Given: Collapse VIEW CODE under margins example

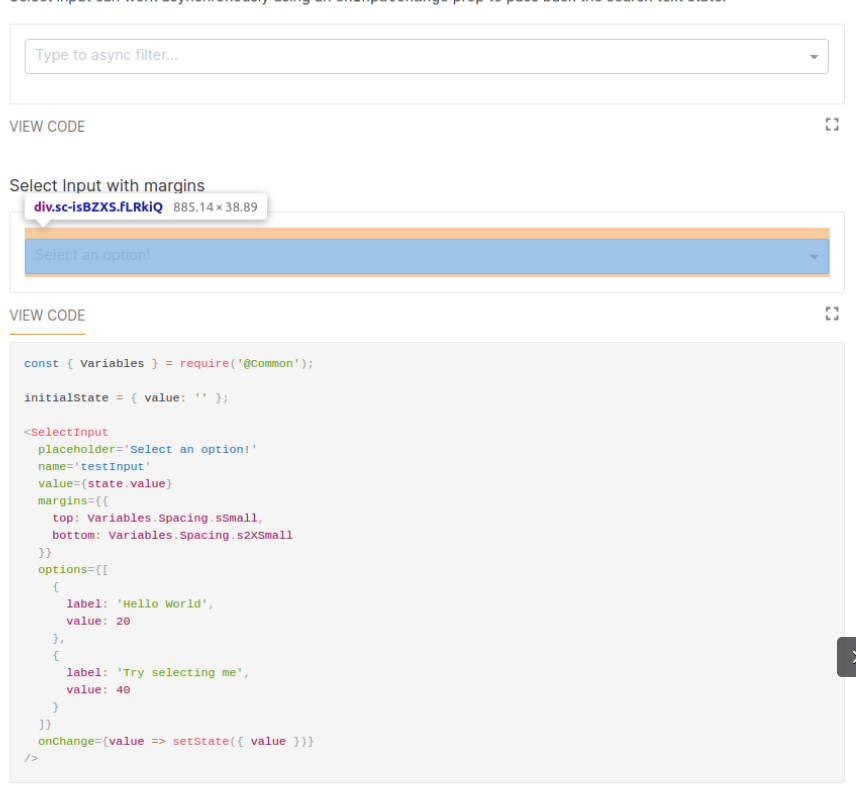Looking at the screenshot, I should tap(47, 316).
